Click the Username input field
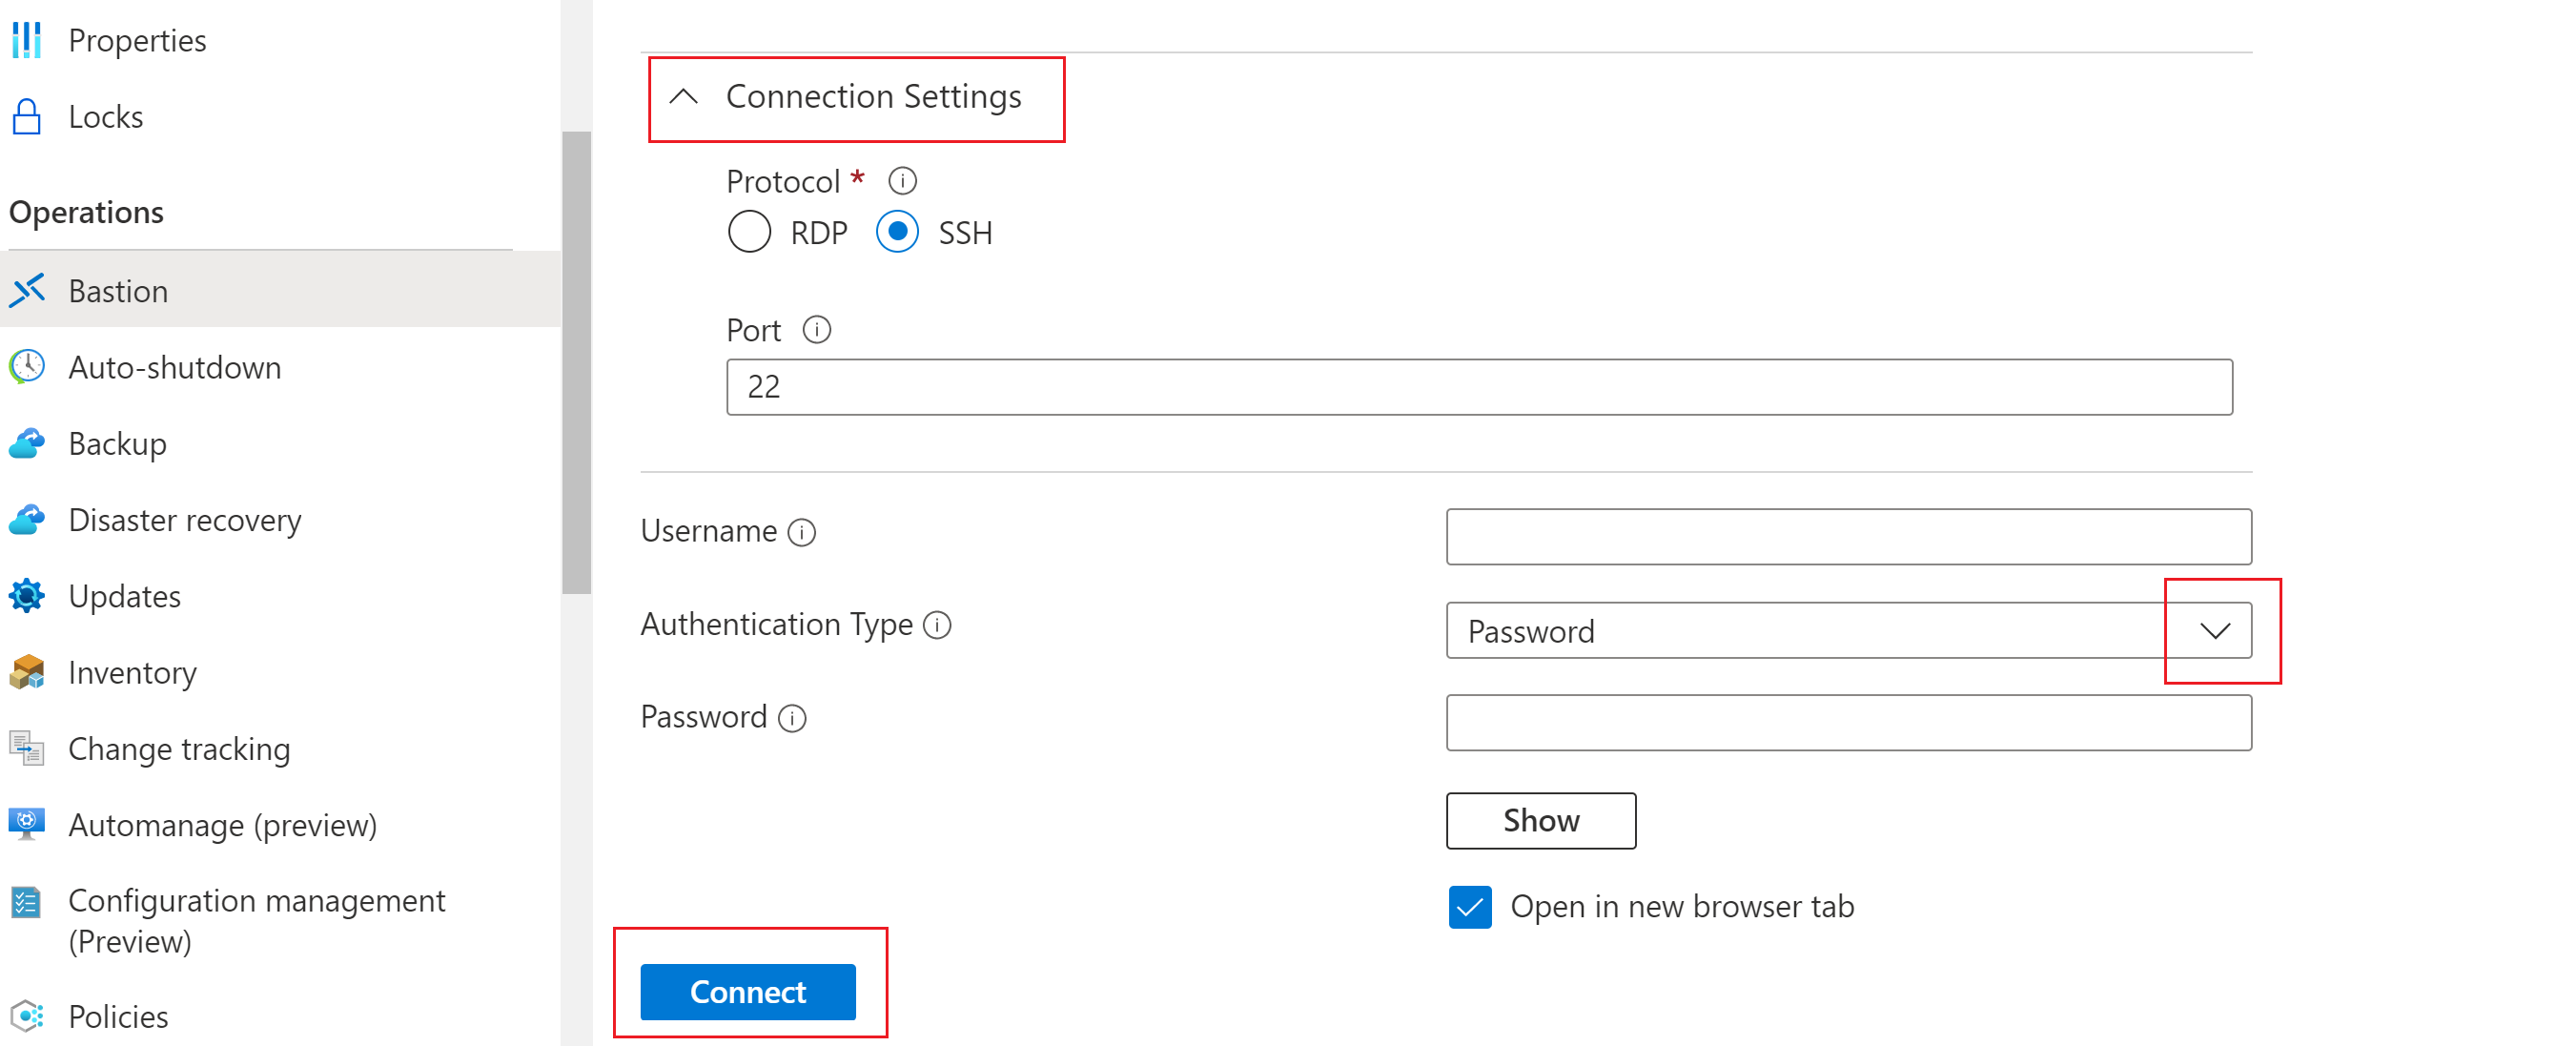 [x=1850, y=532]
